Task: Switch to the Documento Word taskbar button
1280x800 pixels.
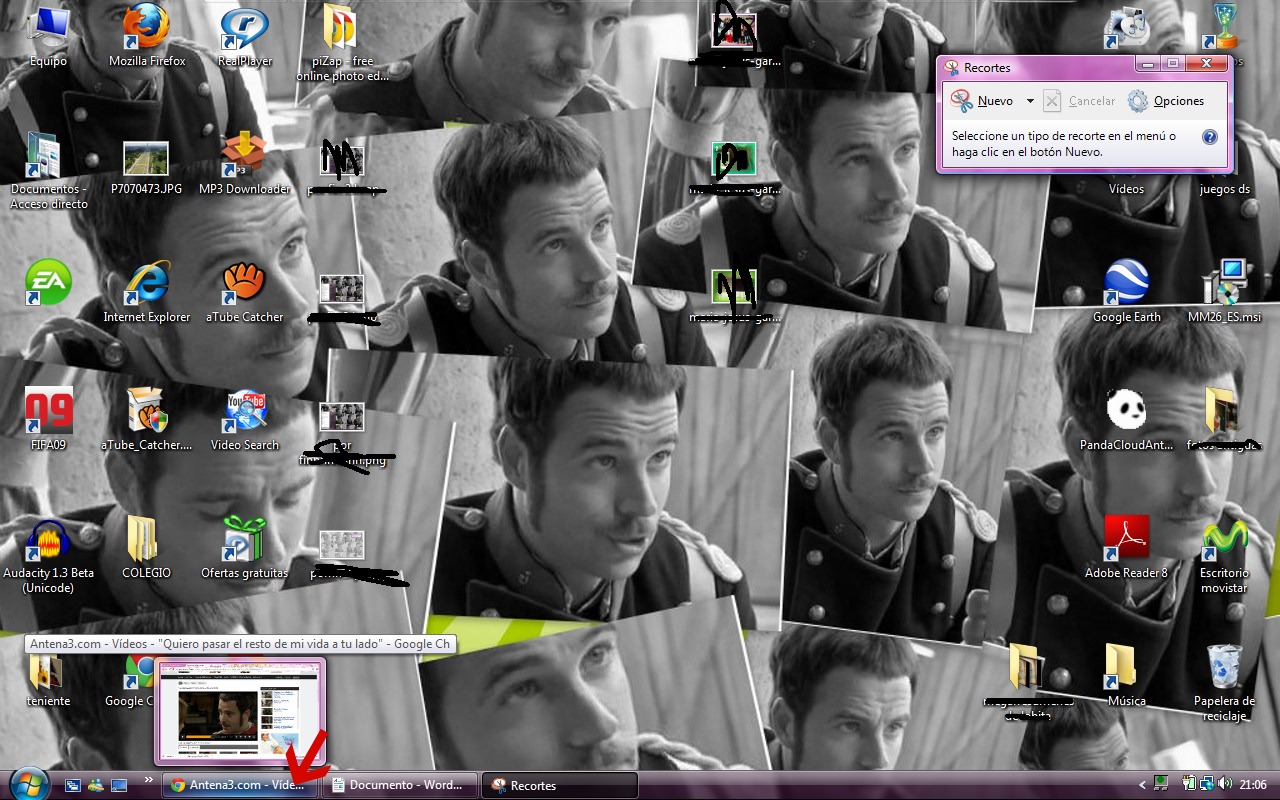Action: click(402, 785)
